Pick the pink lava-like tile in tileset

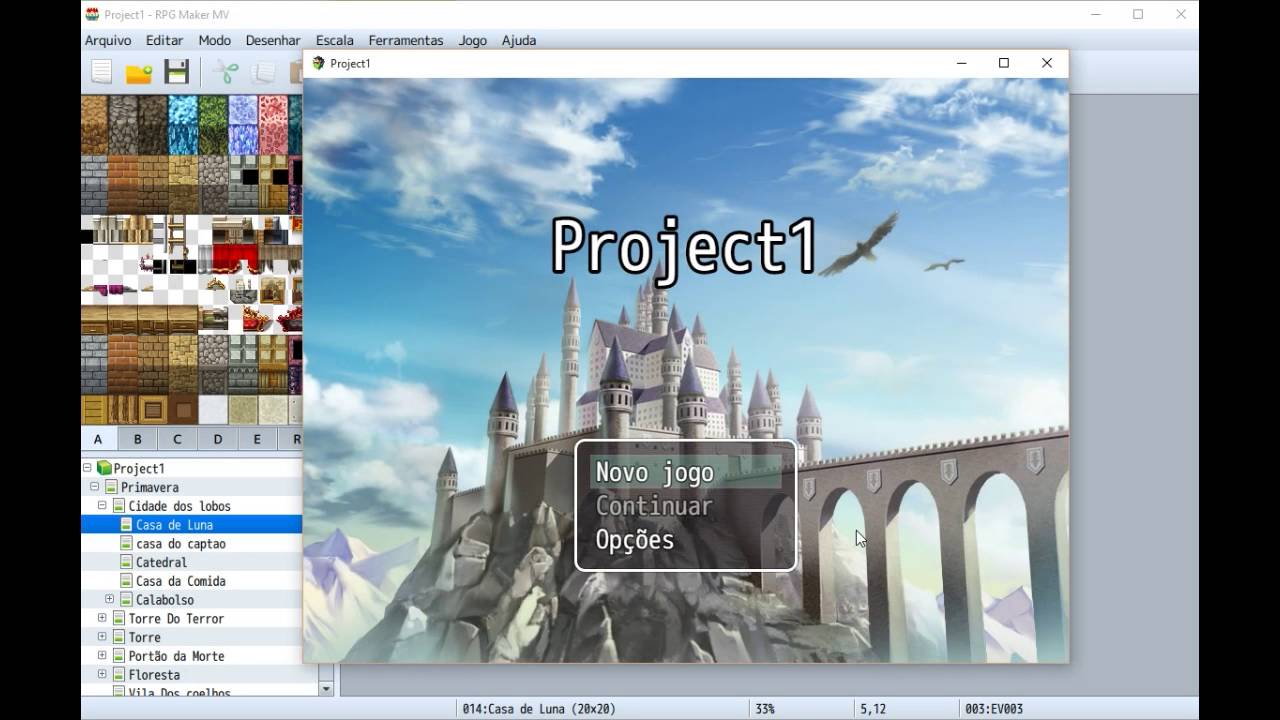[x=273, y=125]
